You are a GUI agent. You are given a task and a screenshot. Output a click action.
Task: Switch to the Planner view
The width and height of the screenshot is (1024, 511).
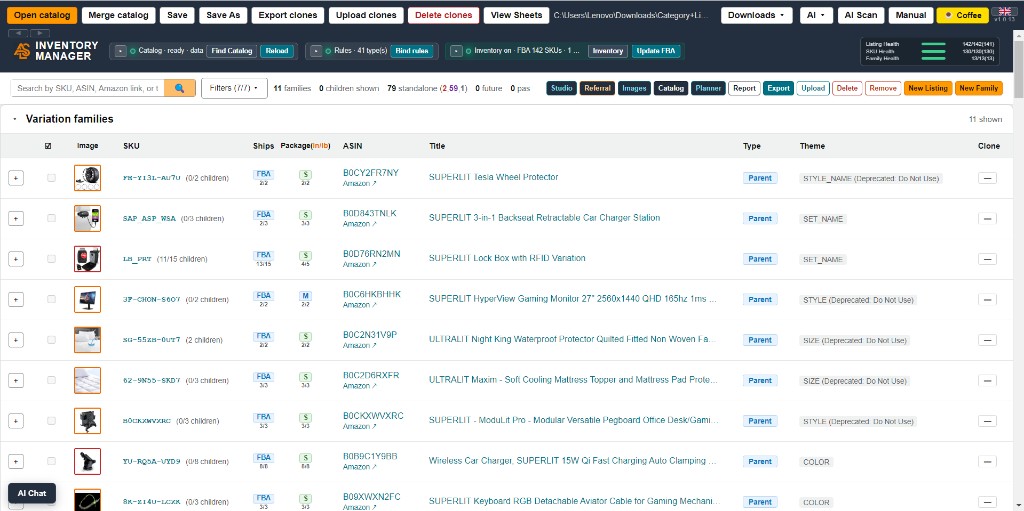click(709, 88)
